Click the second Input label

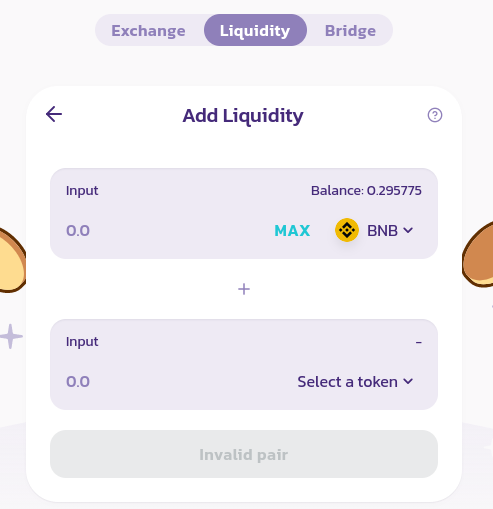pyautogui.click(x=82, y=342)
